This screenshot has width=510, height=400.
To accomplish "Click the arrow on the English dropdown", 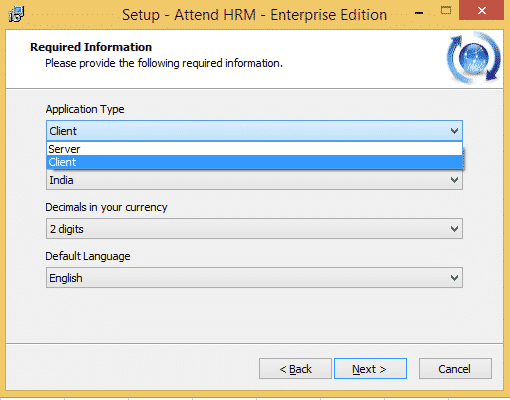I will click(454, 278).
